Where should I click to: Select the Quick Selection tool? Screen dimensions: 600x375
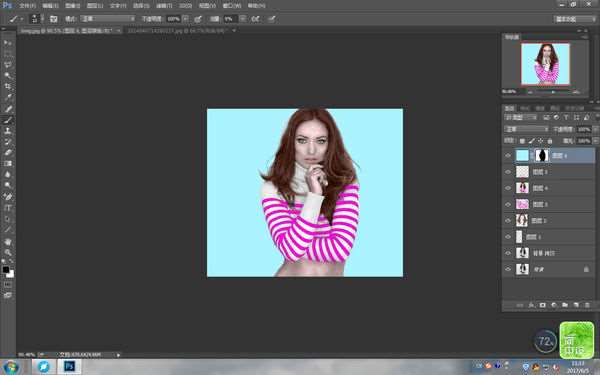click(x=8, y=75)
